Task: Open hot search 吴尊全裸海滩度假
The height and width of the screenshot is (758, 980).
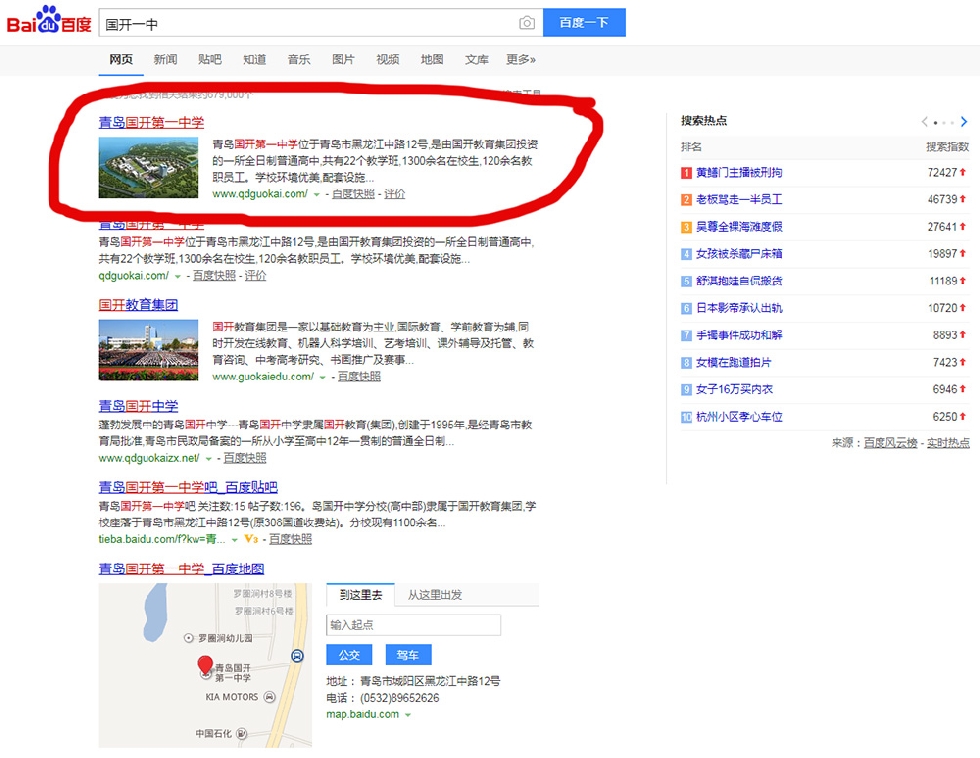Action: coord(739,227)
